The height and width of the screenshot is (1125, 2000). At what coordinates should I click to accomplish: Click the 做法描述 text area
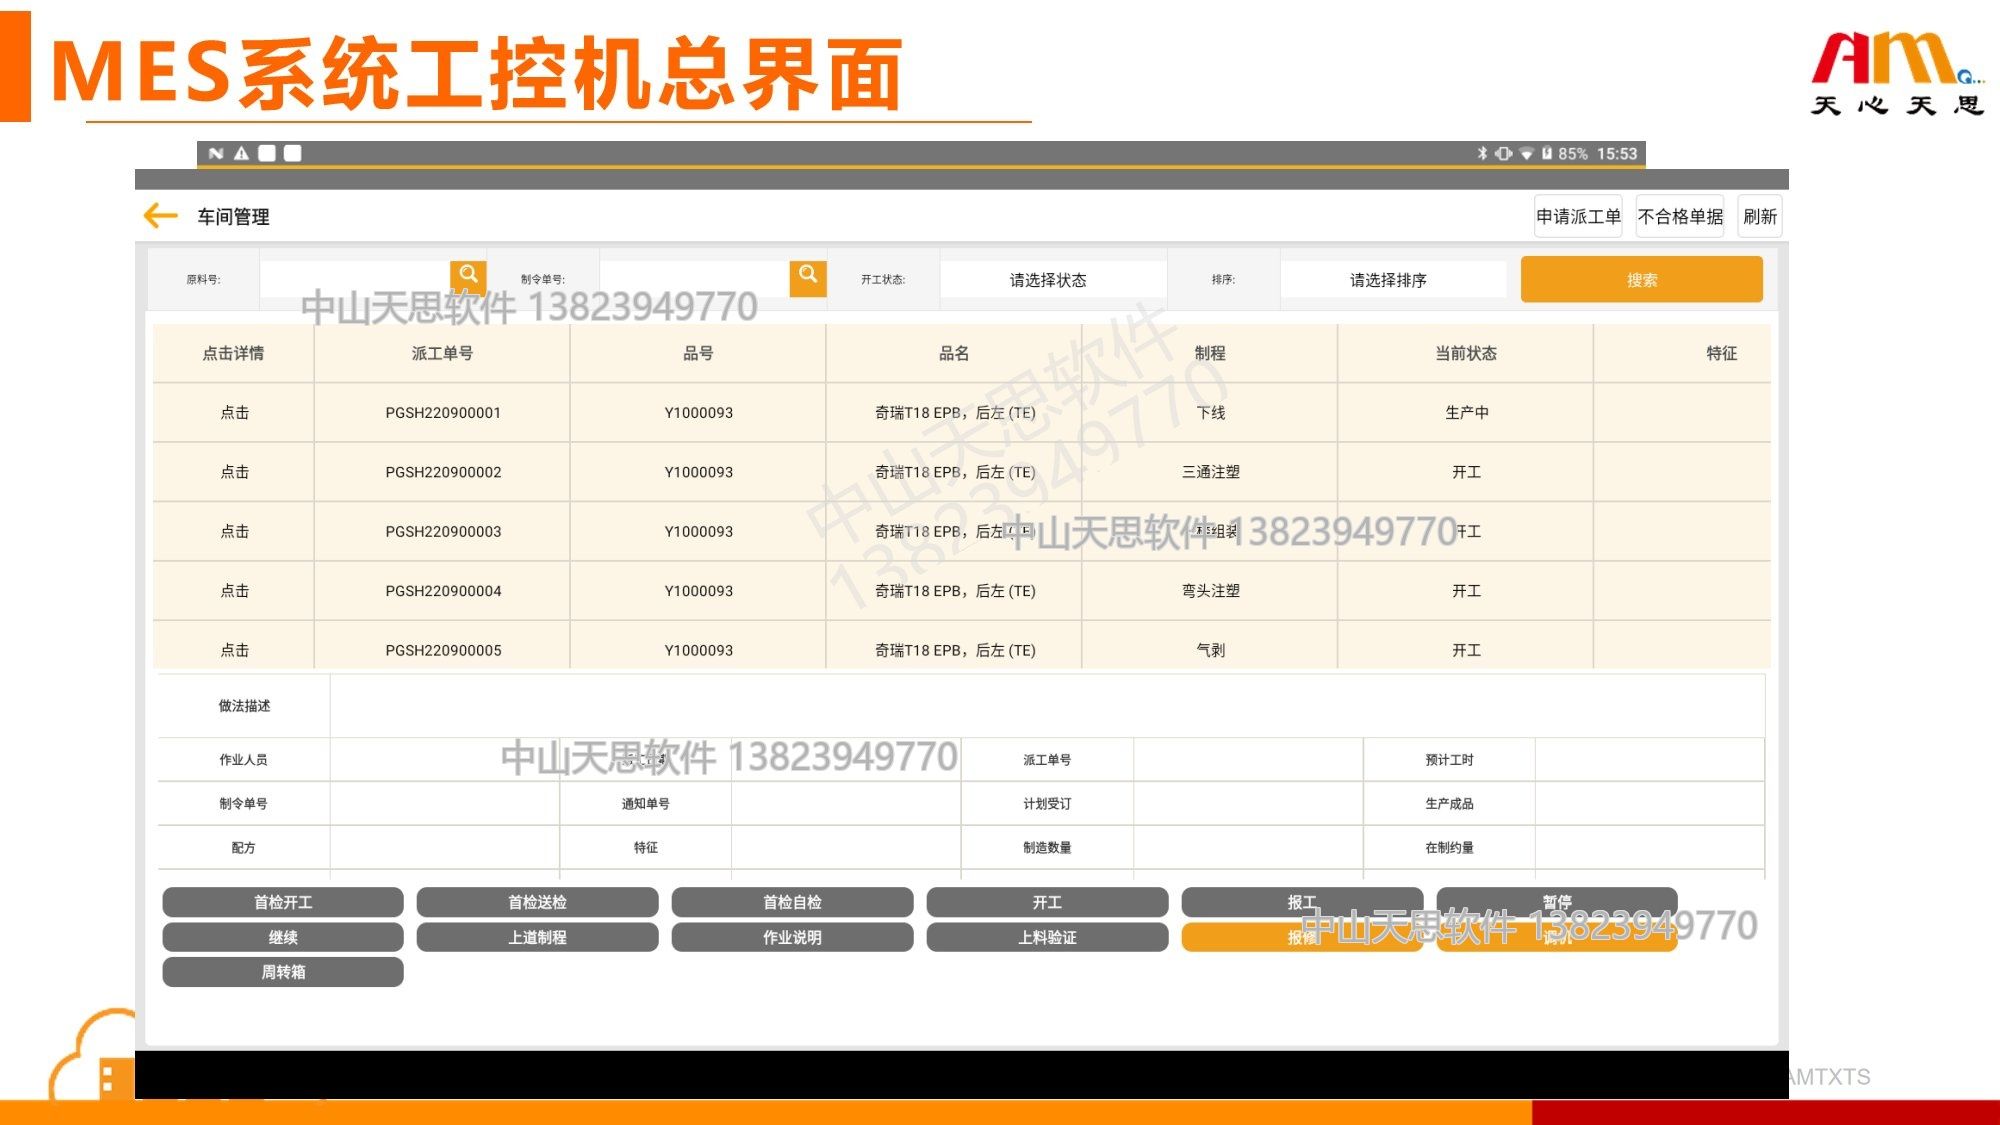[1047, 706]
